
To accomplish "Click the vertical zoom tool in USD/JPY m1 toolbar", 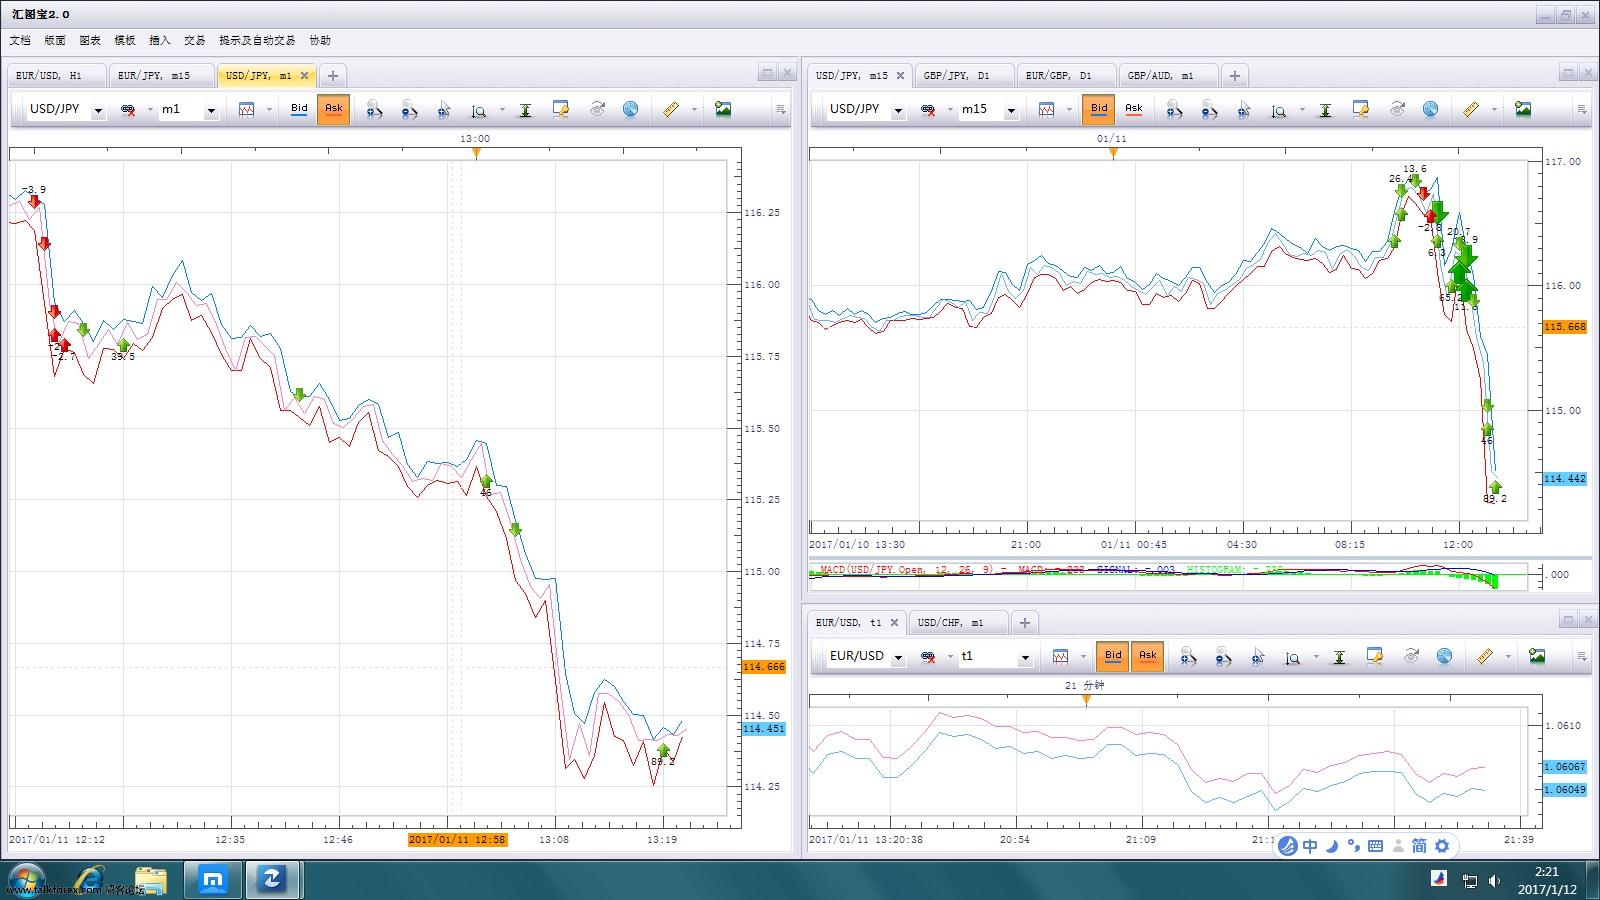I will [x=479, y=109].
